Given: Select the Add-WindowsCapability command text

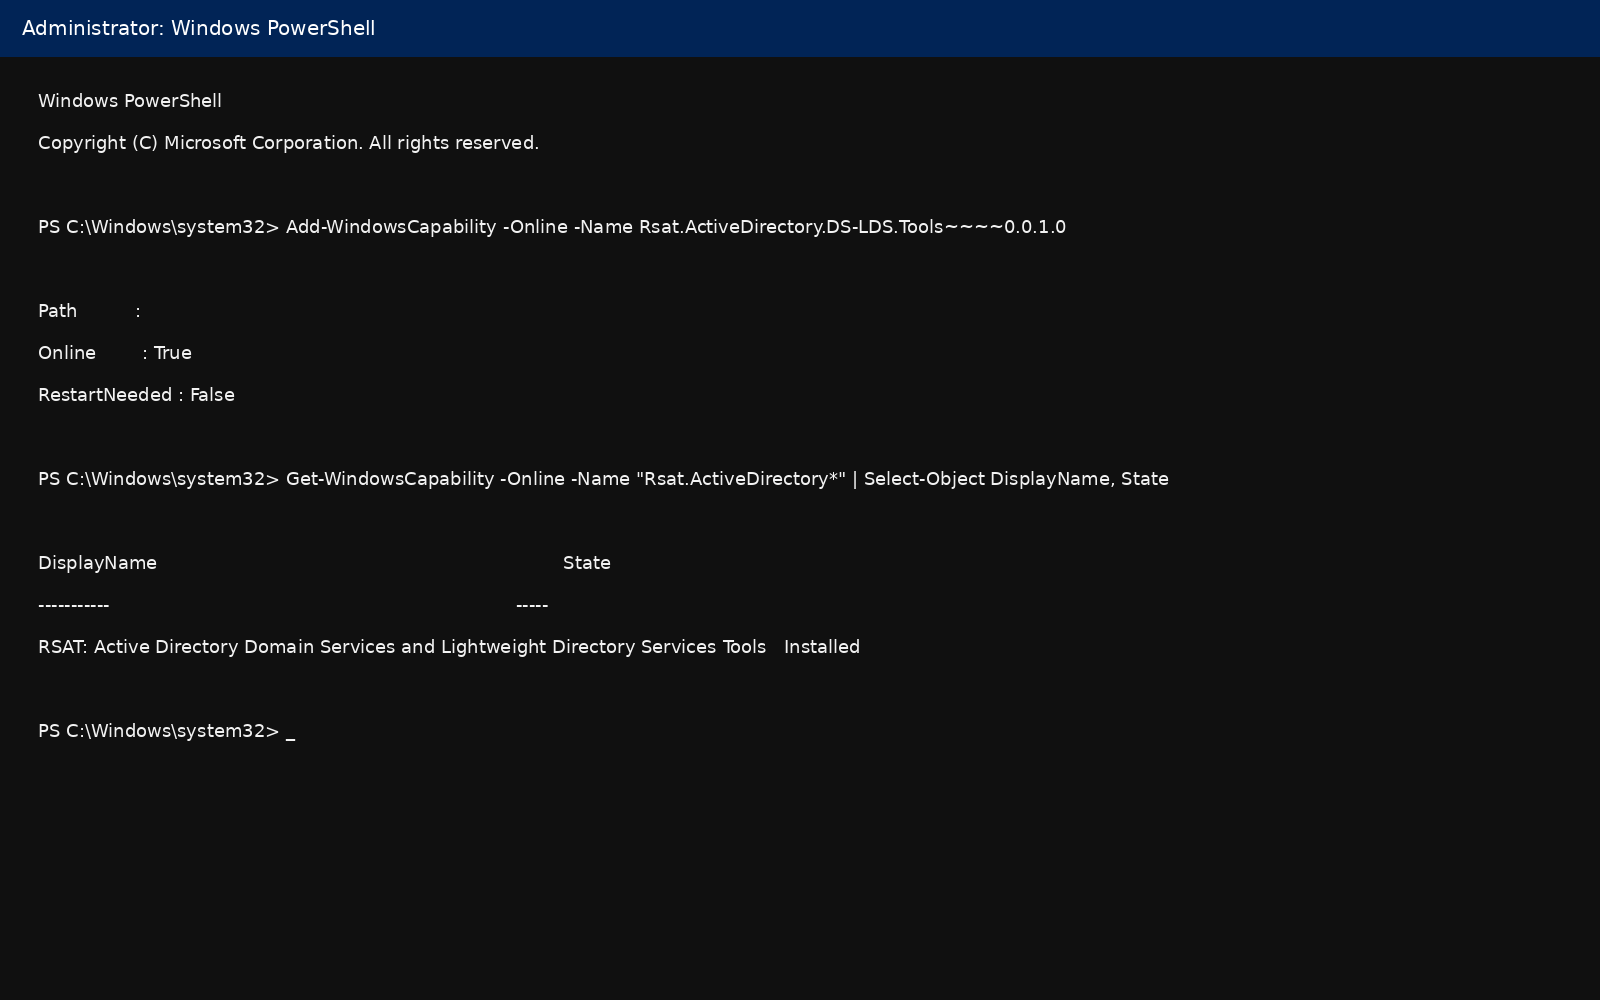Looking at the screenshot, I should 391,227.
